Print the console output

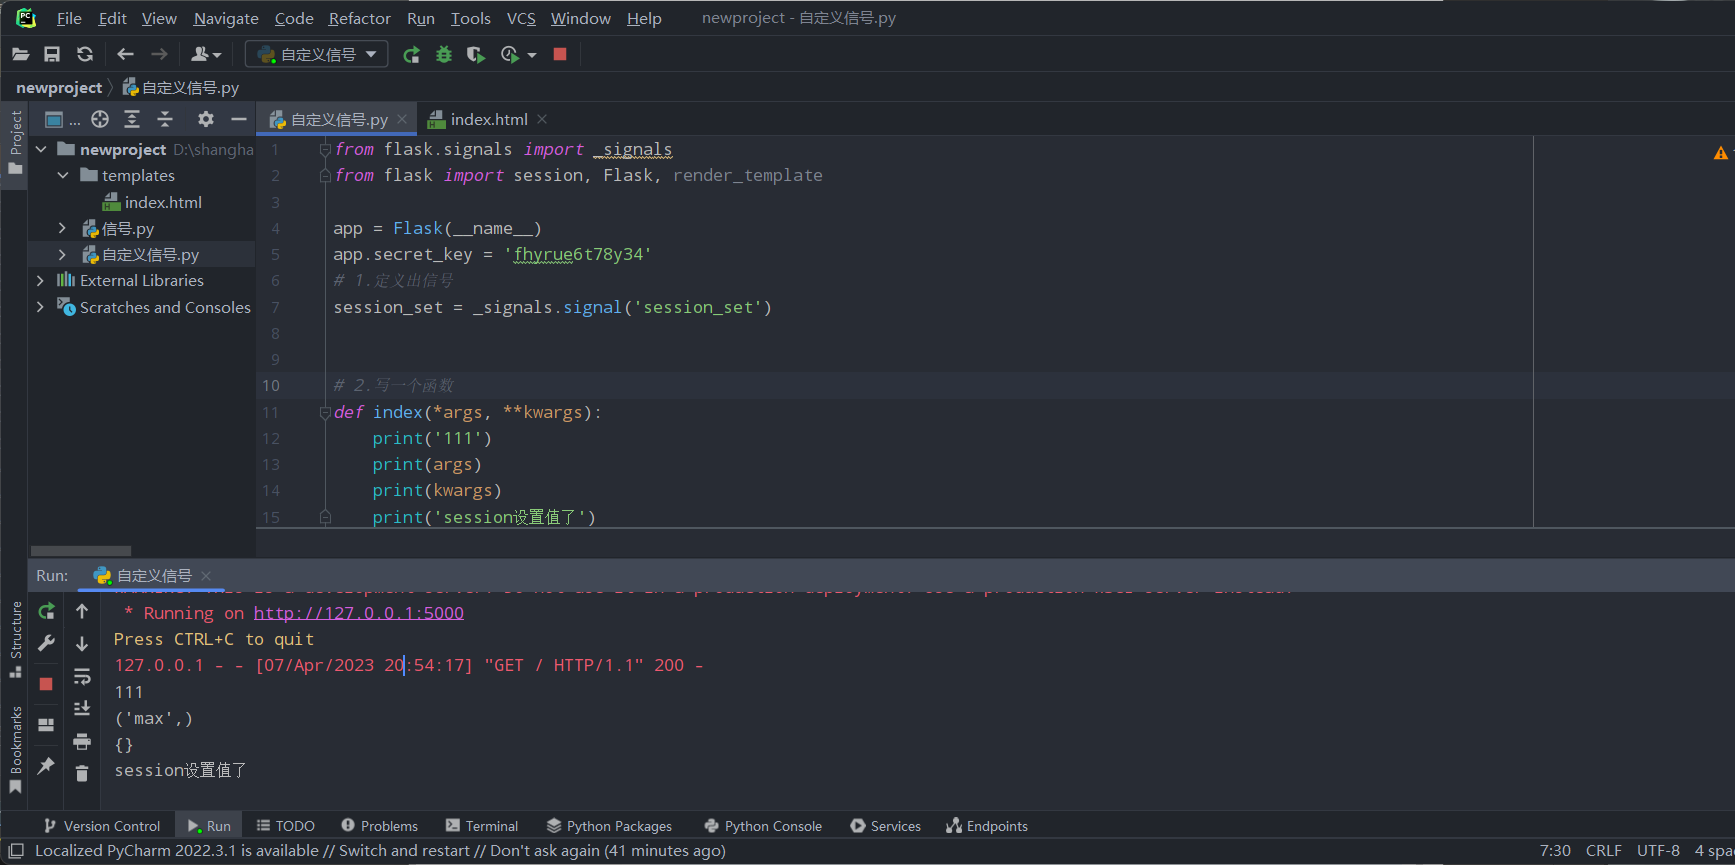(82, 741)
